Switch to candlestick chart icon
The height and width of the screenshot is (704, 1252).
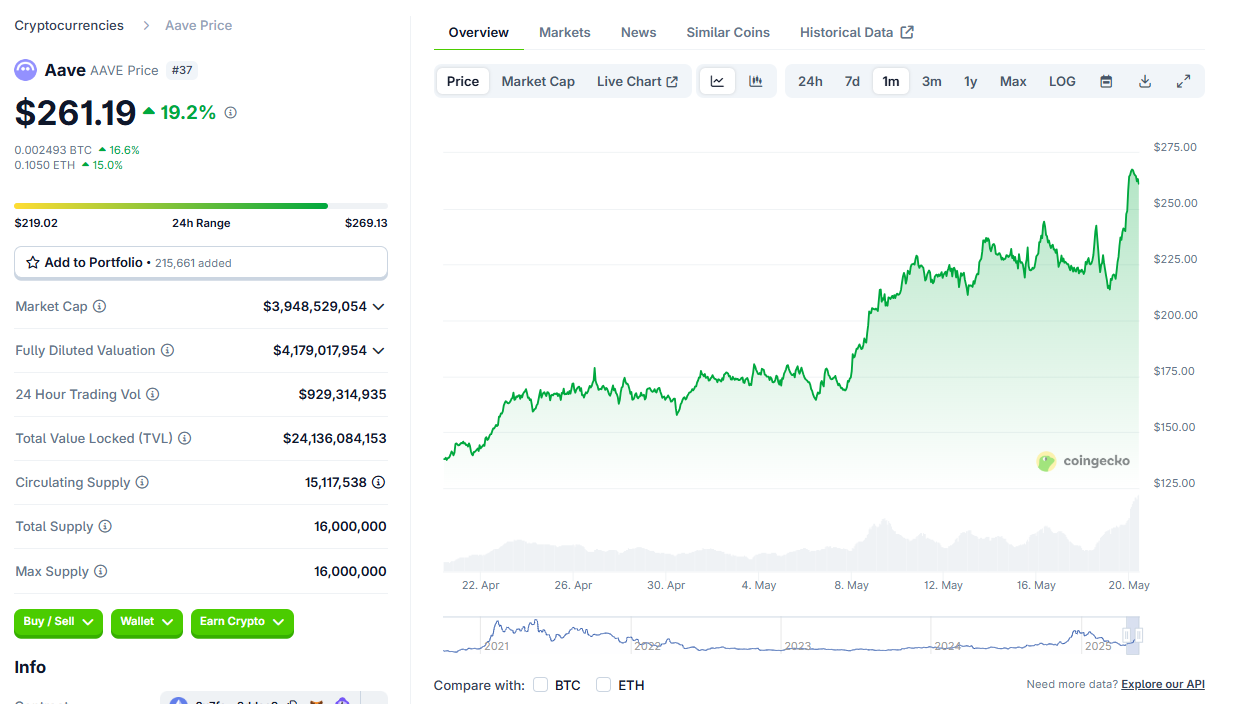(756, 81)
